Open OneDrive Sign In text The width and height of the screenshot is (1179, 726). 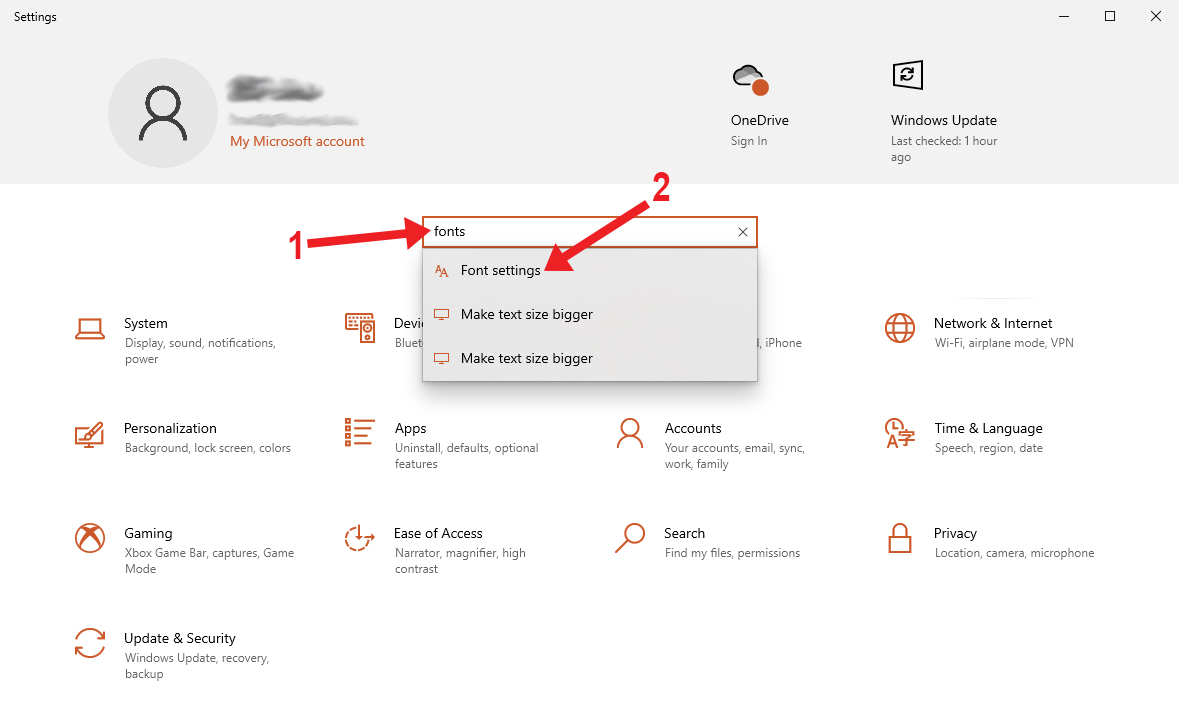tap(749, 141)
